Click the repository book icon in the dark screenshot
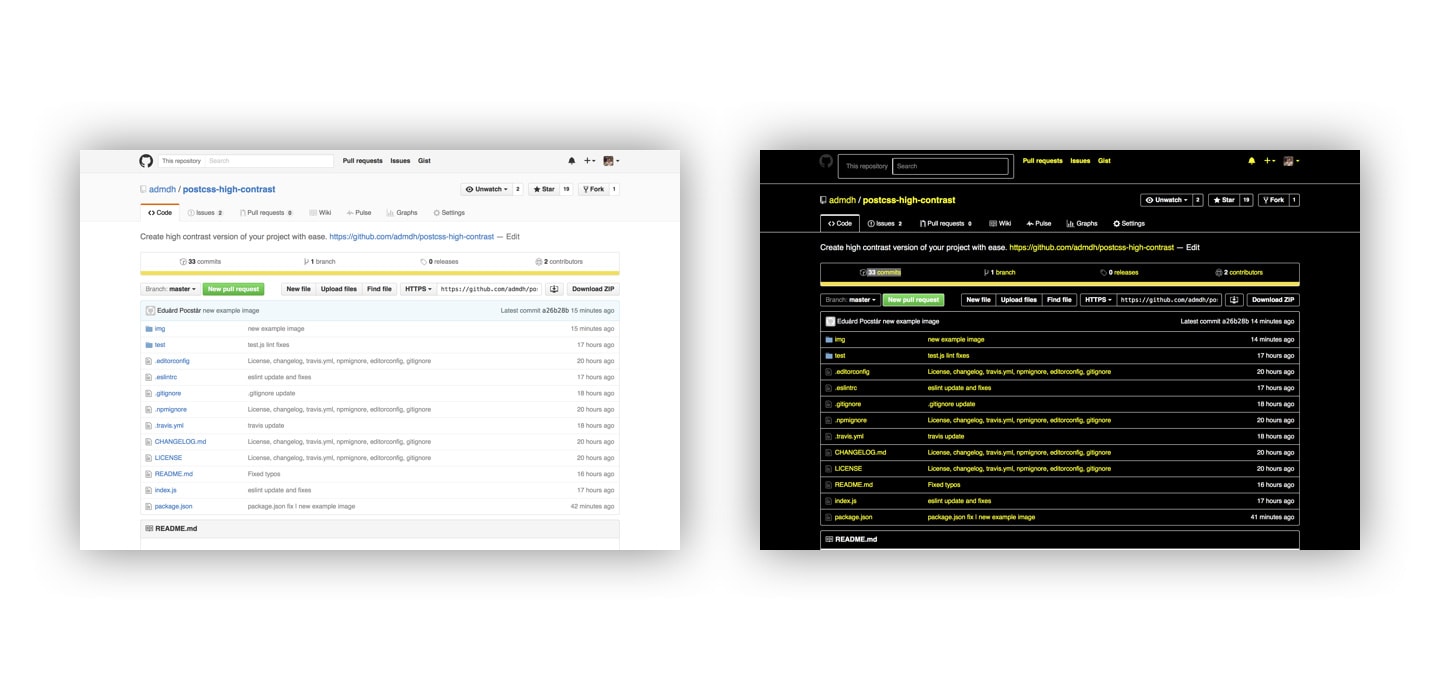This screenshot has height=700, width=1440. tap(823, 200)
